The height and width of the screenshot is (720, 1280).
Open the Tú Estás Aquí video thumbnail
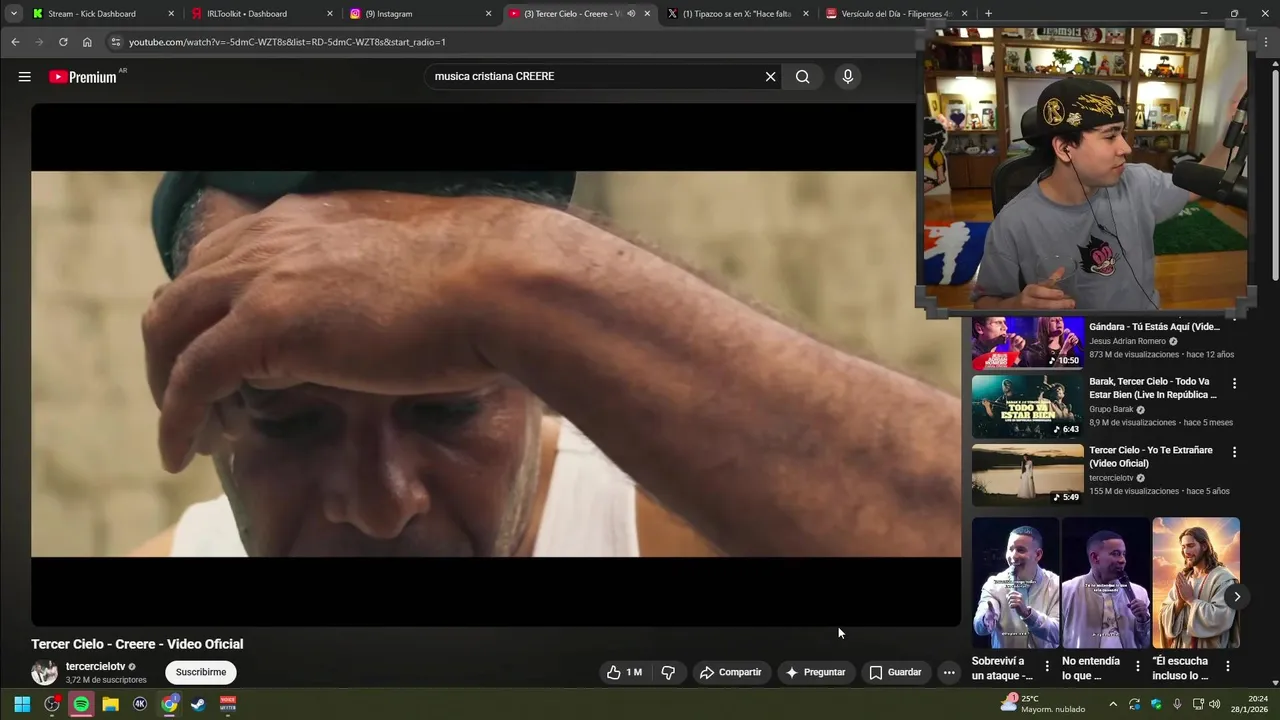tap(1027, 343)
